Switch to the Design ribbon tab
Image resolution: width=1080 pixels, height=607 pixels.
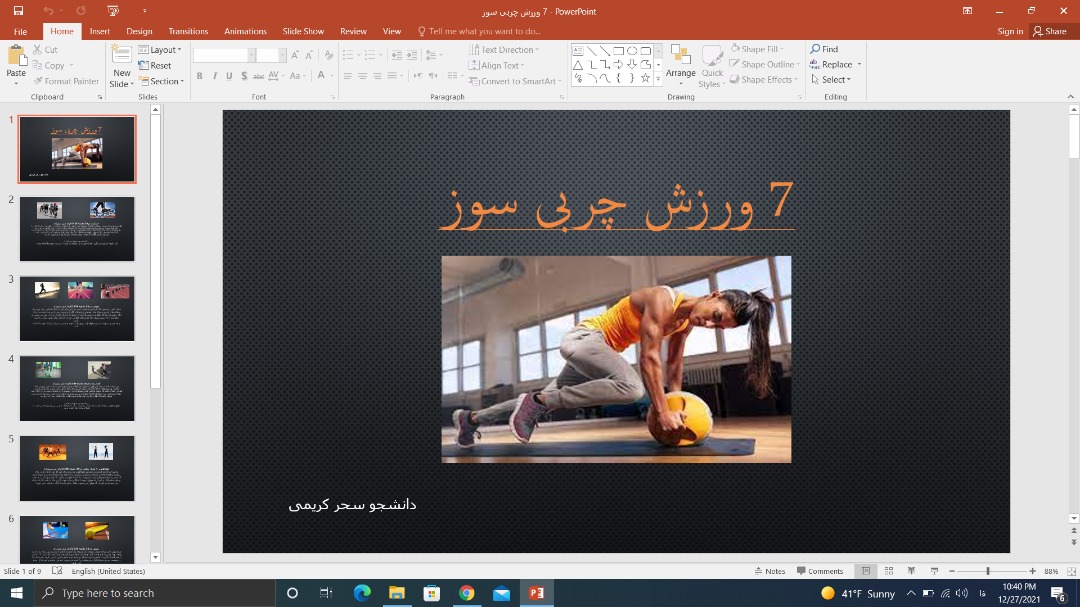[139, 31]
